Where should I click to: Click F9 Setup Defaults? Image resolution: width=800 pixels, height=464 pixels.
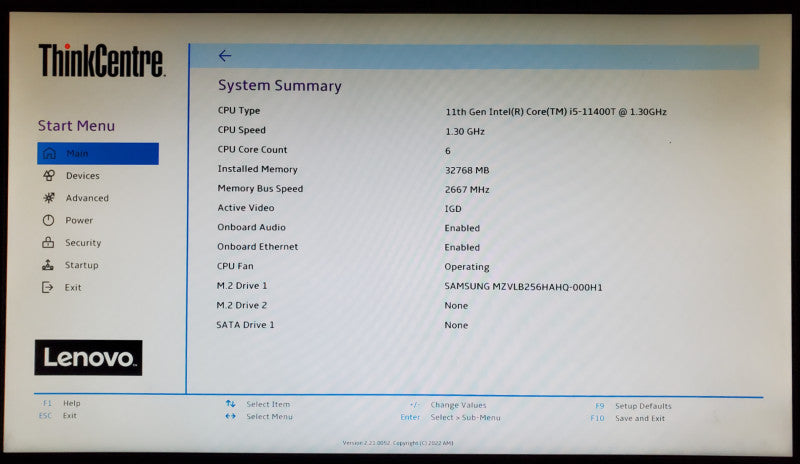click(x=633, y=406)
